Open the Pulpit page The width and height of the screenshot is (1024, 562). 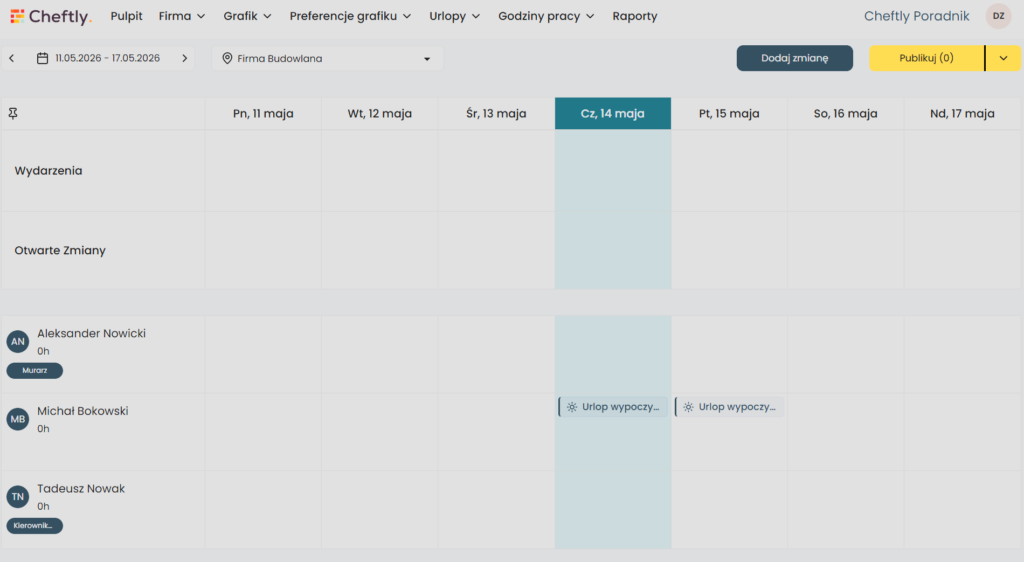click(x=126, y=16)
